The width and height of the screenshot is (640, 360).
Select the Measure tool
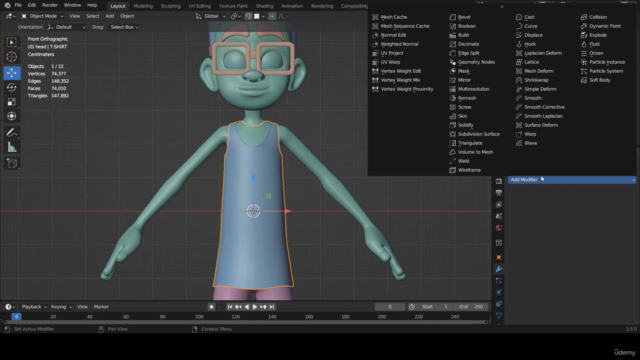[x=11, y=147]
